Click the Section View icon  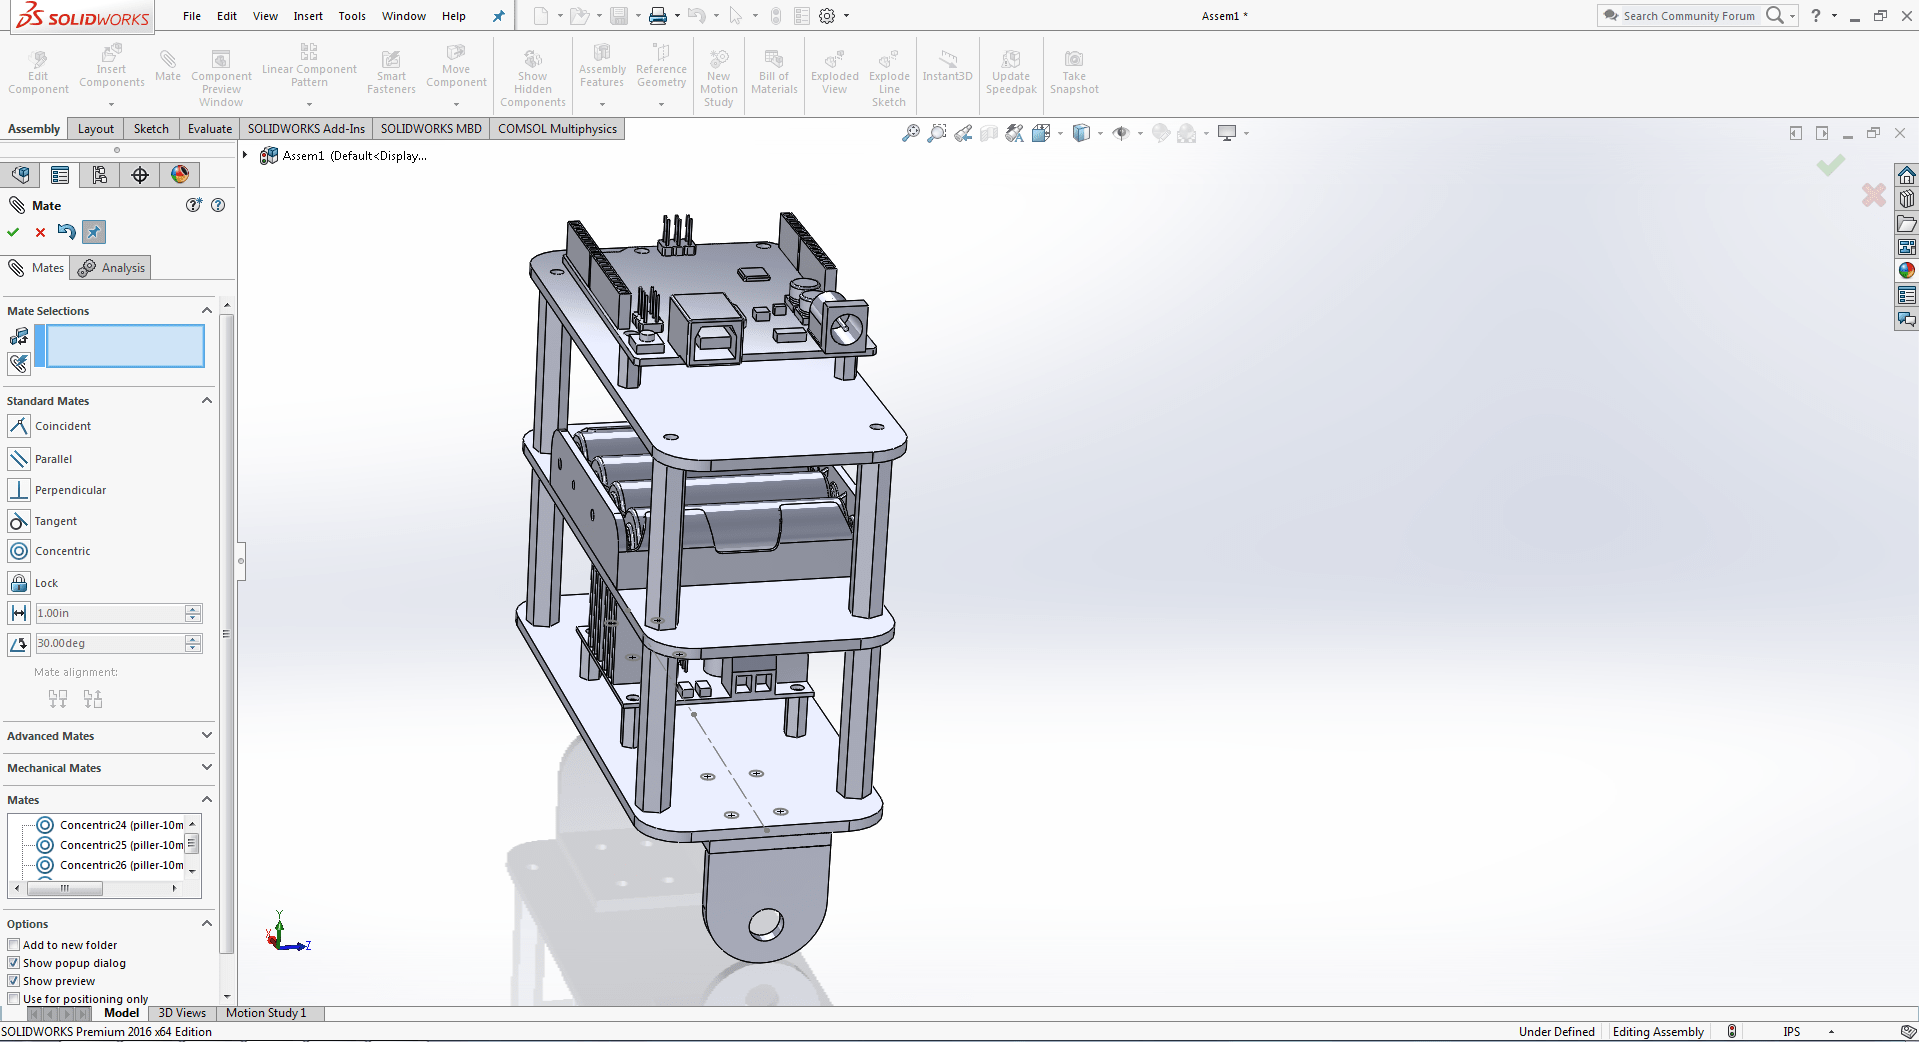tap(989, 133)
